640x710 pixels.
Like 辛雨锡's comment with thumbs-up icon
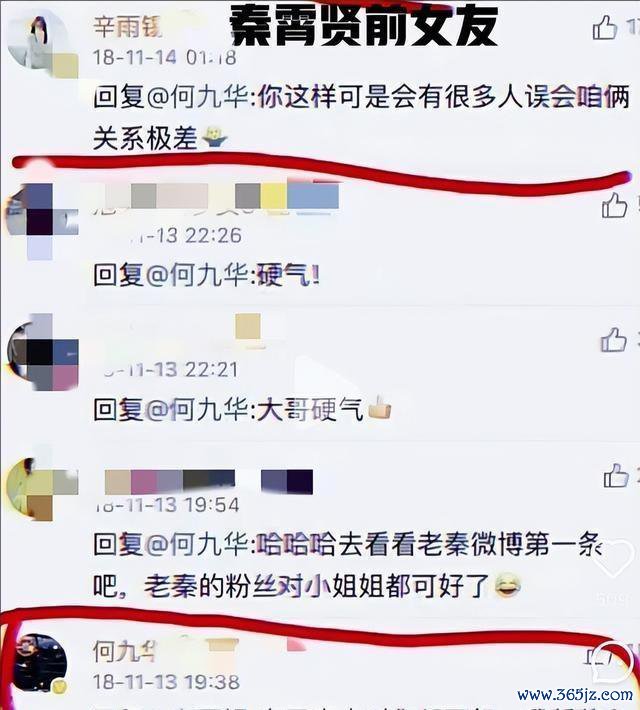(x=605, y=27)
